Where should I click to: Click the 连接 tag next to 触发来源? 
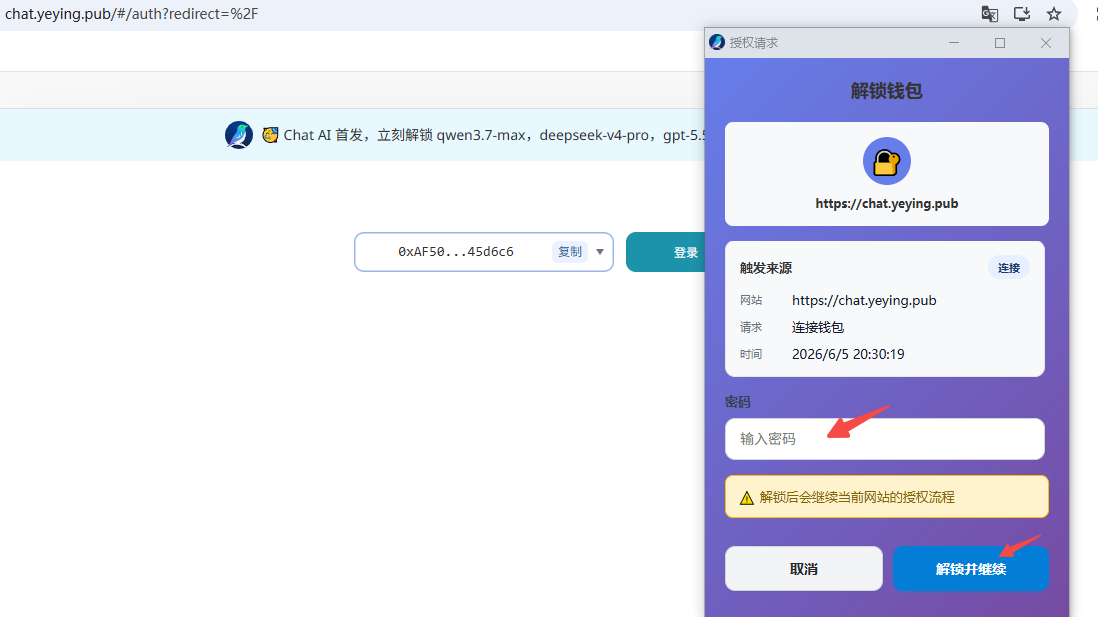coord(1008,268)
